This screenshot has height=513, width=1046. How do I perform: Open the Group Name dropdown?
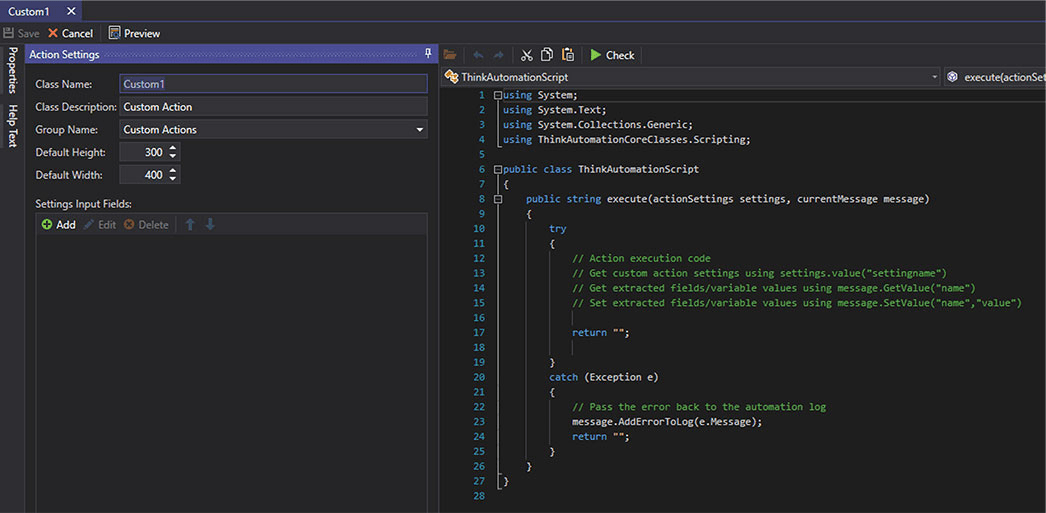[x=420, y=130]
